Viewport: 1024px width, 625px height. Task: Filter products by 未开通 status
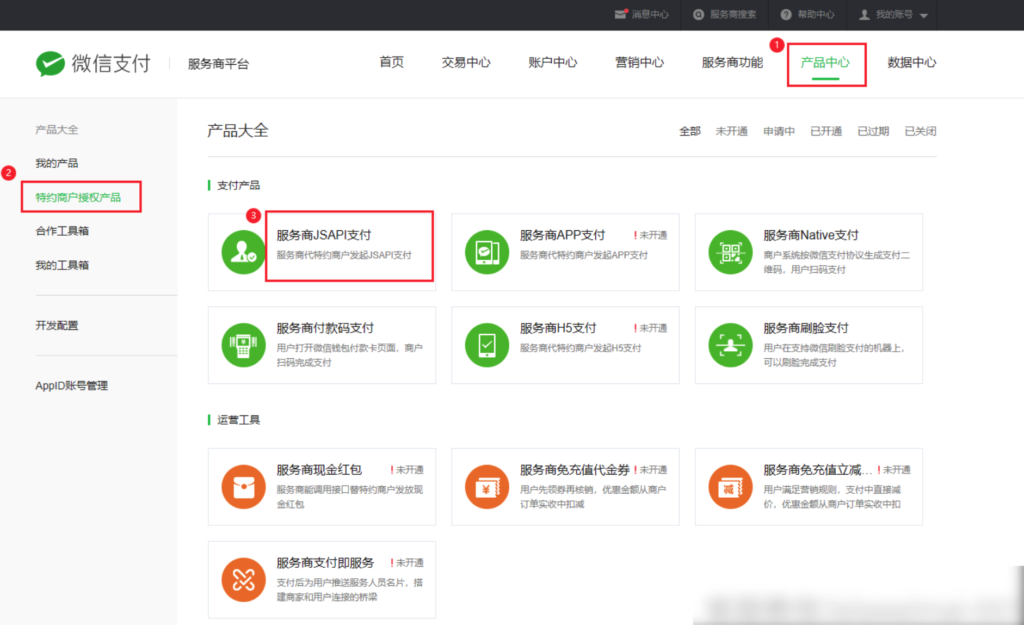(731, 131)
